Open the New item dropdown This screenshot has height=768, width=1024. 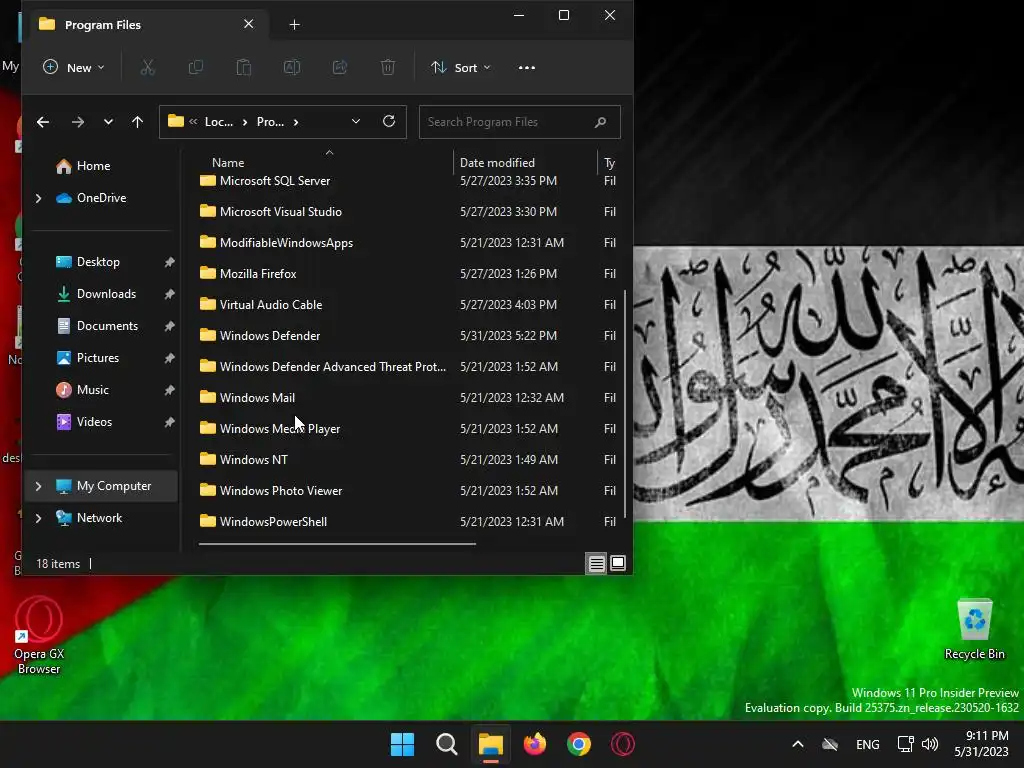[73, 67]
